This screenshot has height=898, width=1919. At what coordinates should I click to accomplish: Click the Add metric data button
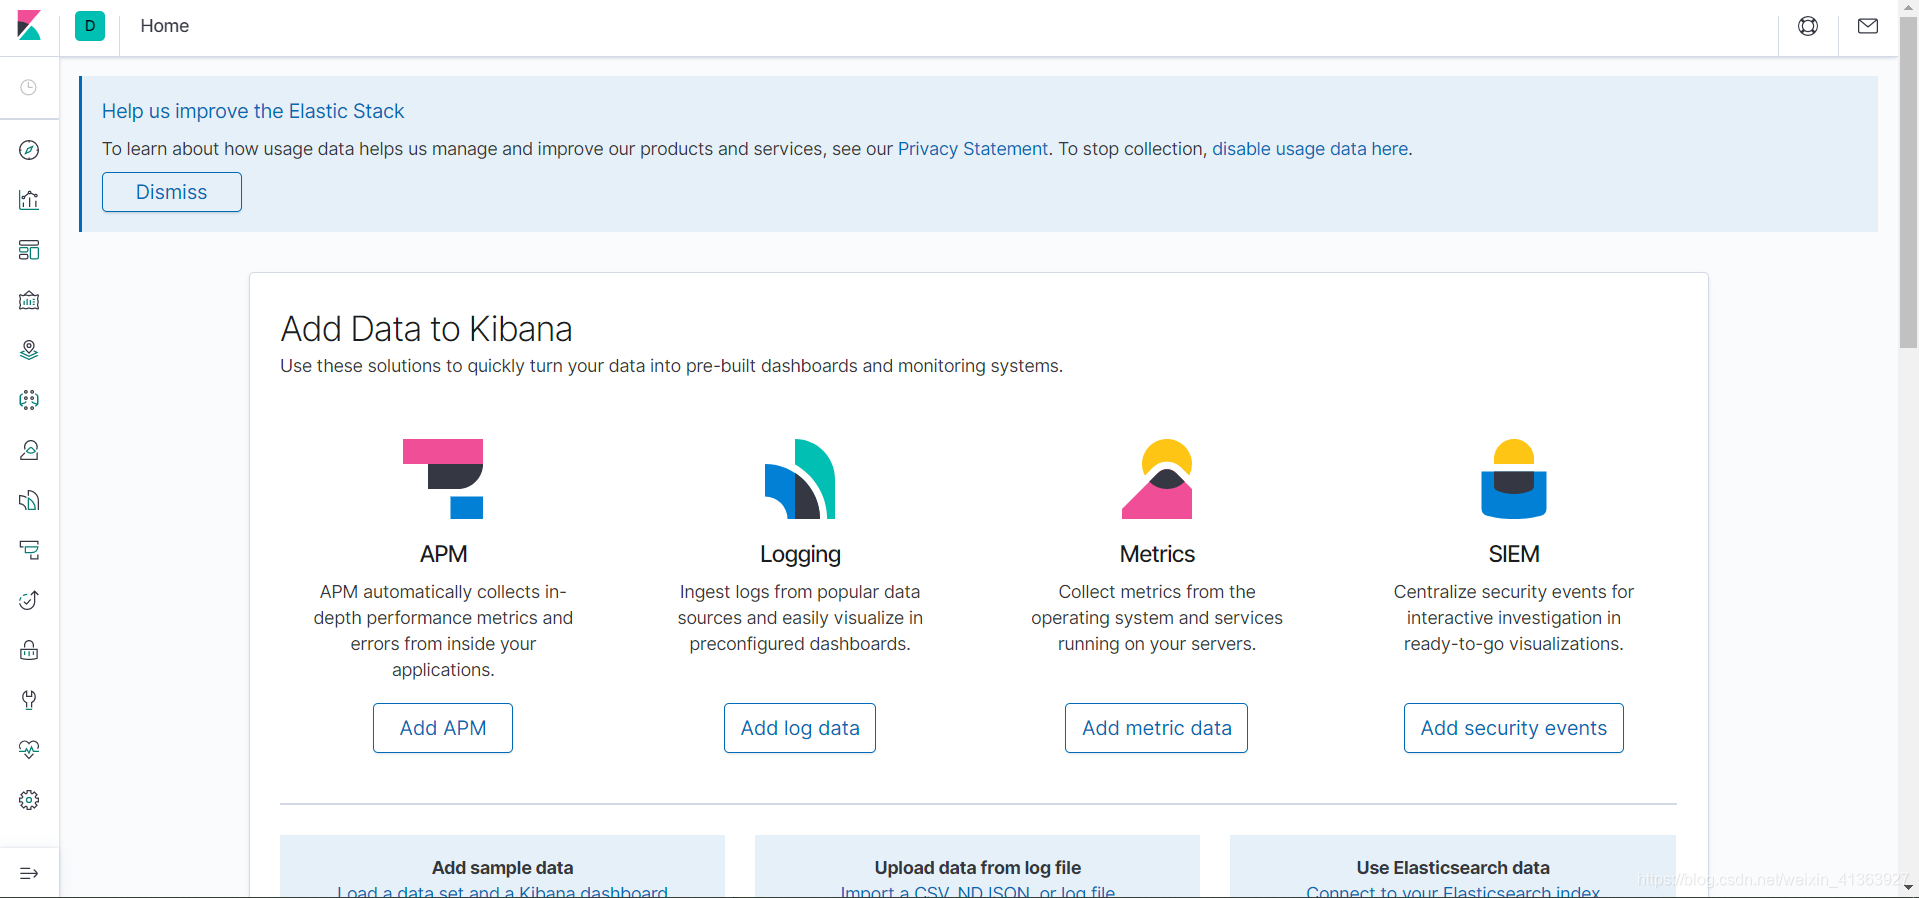(x=1157, y=728)
